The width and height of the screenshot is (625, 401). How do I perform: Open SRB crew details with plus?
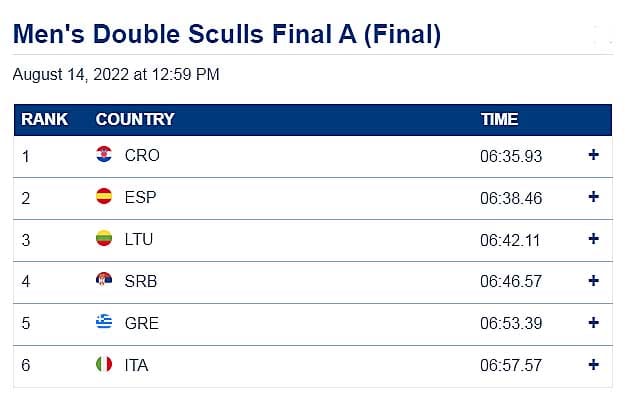(x=593, y=281)
